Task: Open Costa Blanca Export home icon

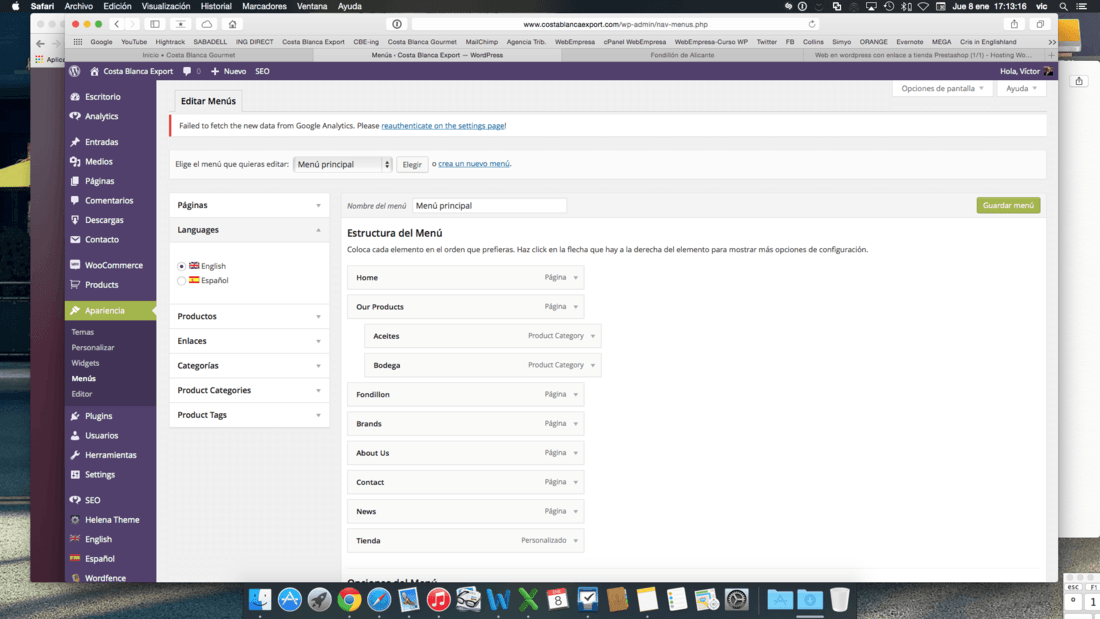Action: coord(95,71)
